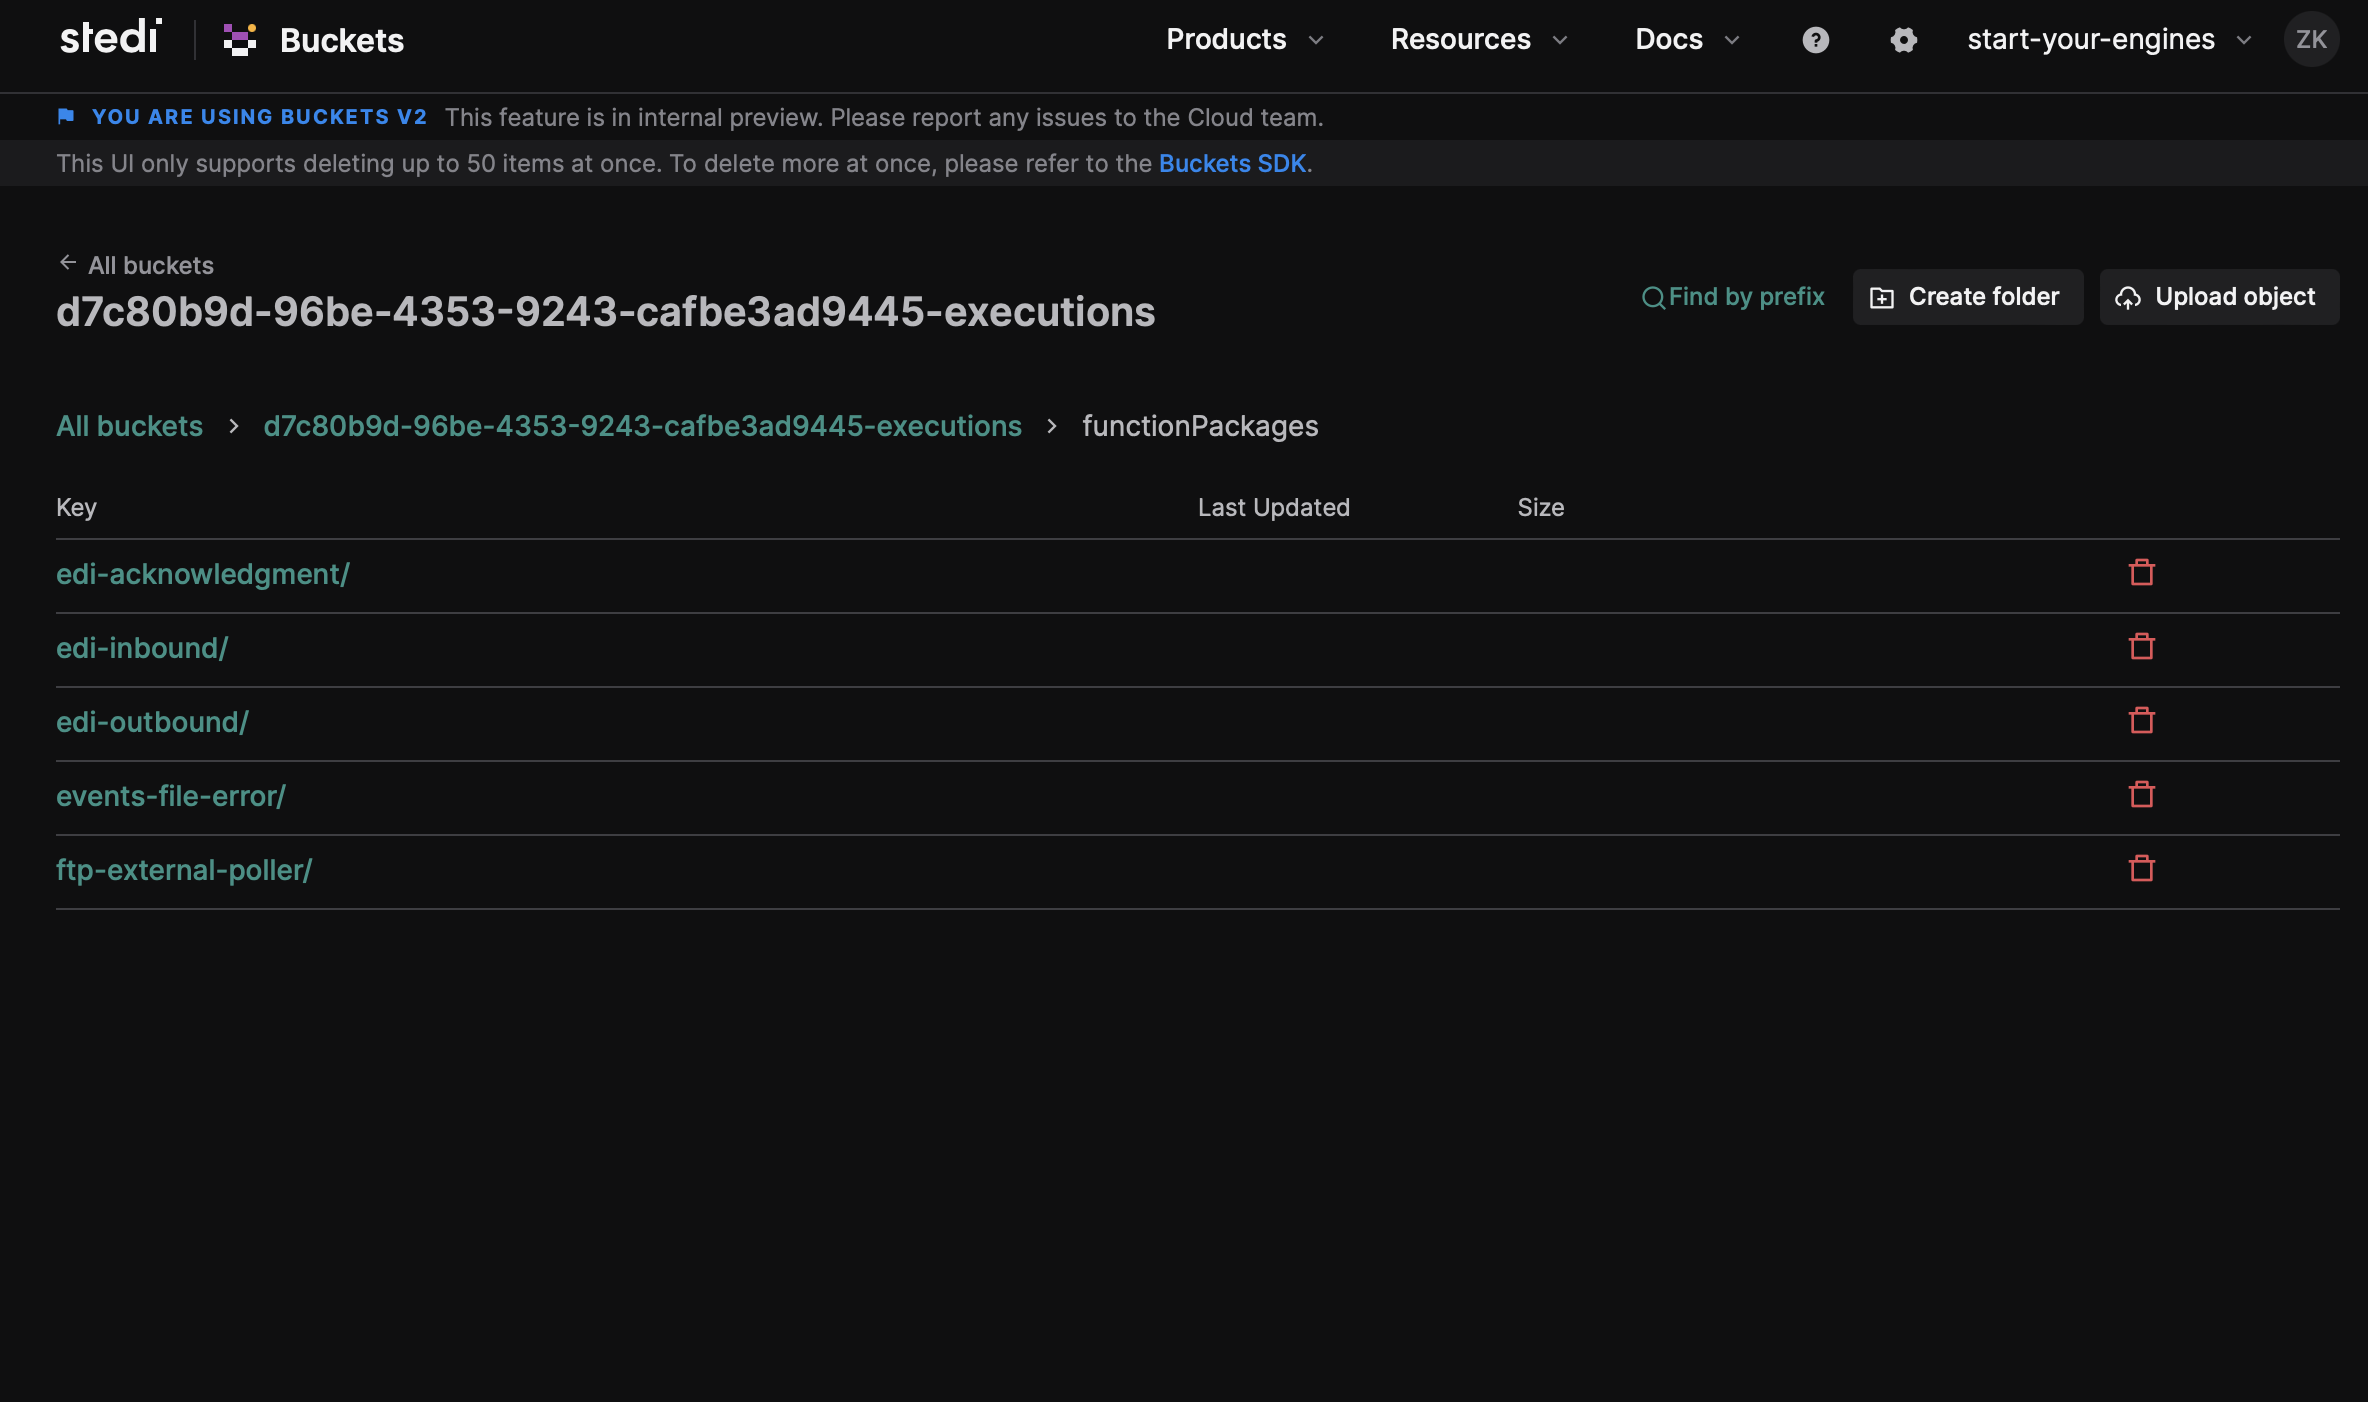Click the back arrow next to All buckets
Viewport: 2368px width, 1402px height.
click(x=67, y=261)
